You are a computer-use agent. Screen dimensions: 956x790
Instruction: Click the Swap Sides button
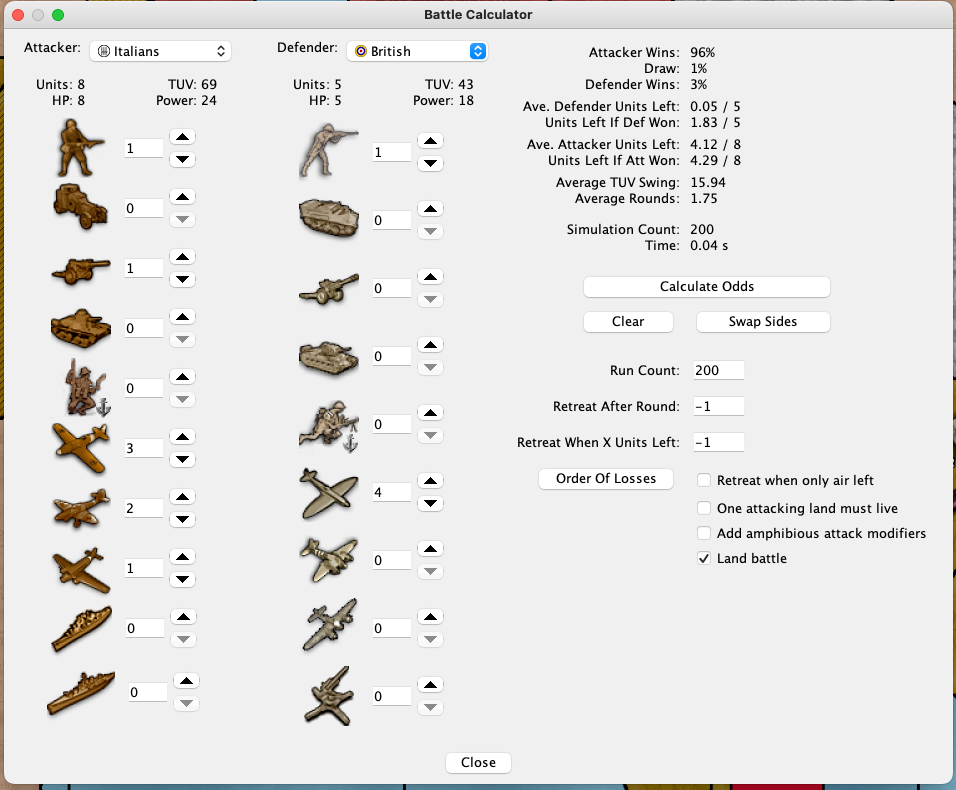(762, 322)
